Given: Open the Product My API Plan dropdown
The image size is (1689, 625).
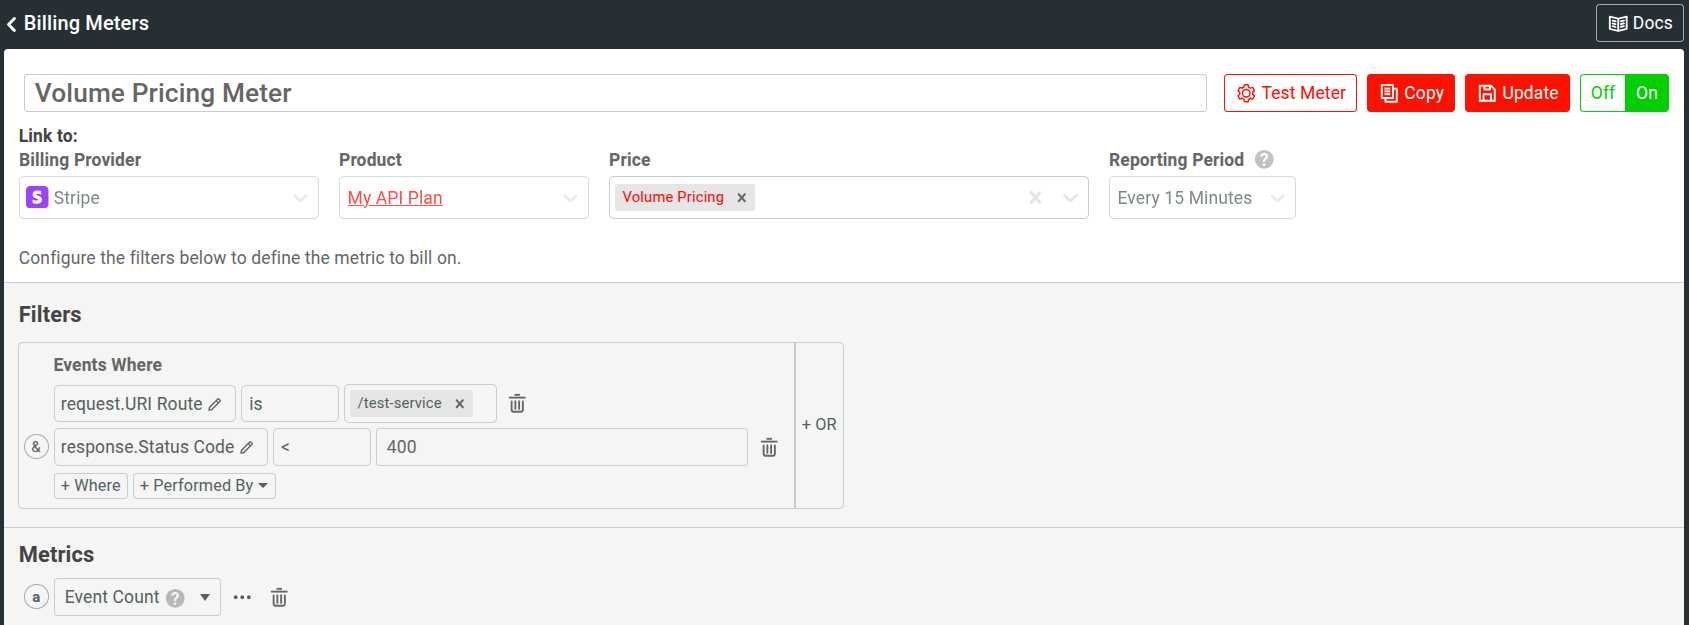Looking at the screenshot, I should pyautogui.click(x=570, y=198).
